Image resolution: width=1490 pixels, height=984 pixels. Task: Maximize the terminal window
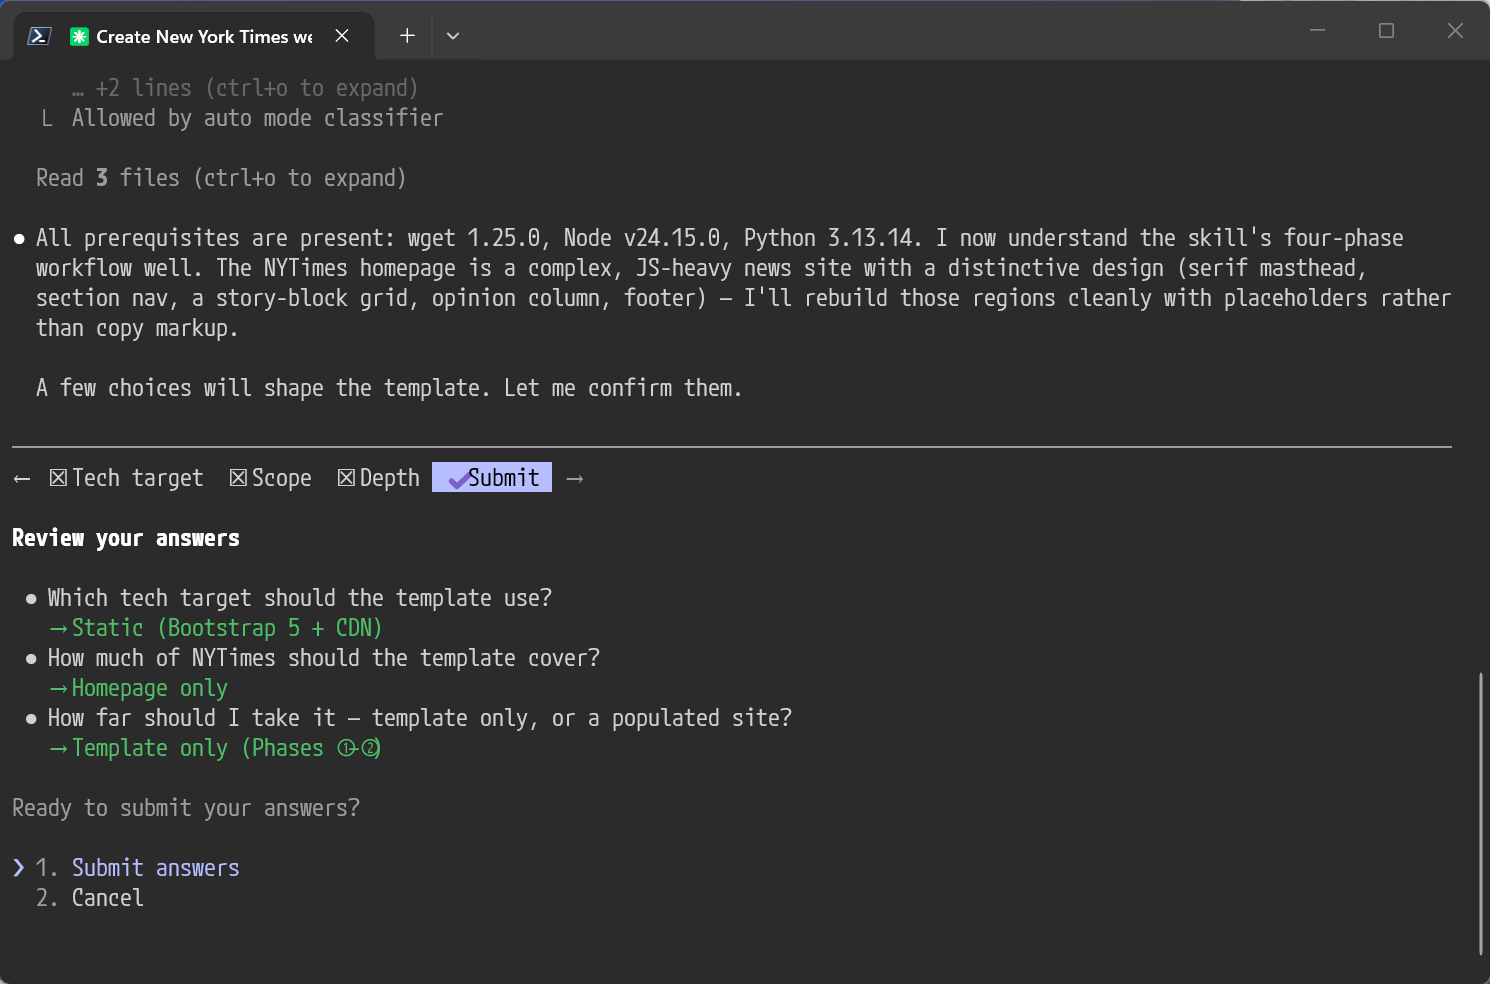[x=1386, y=30]
